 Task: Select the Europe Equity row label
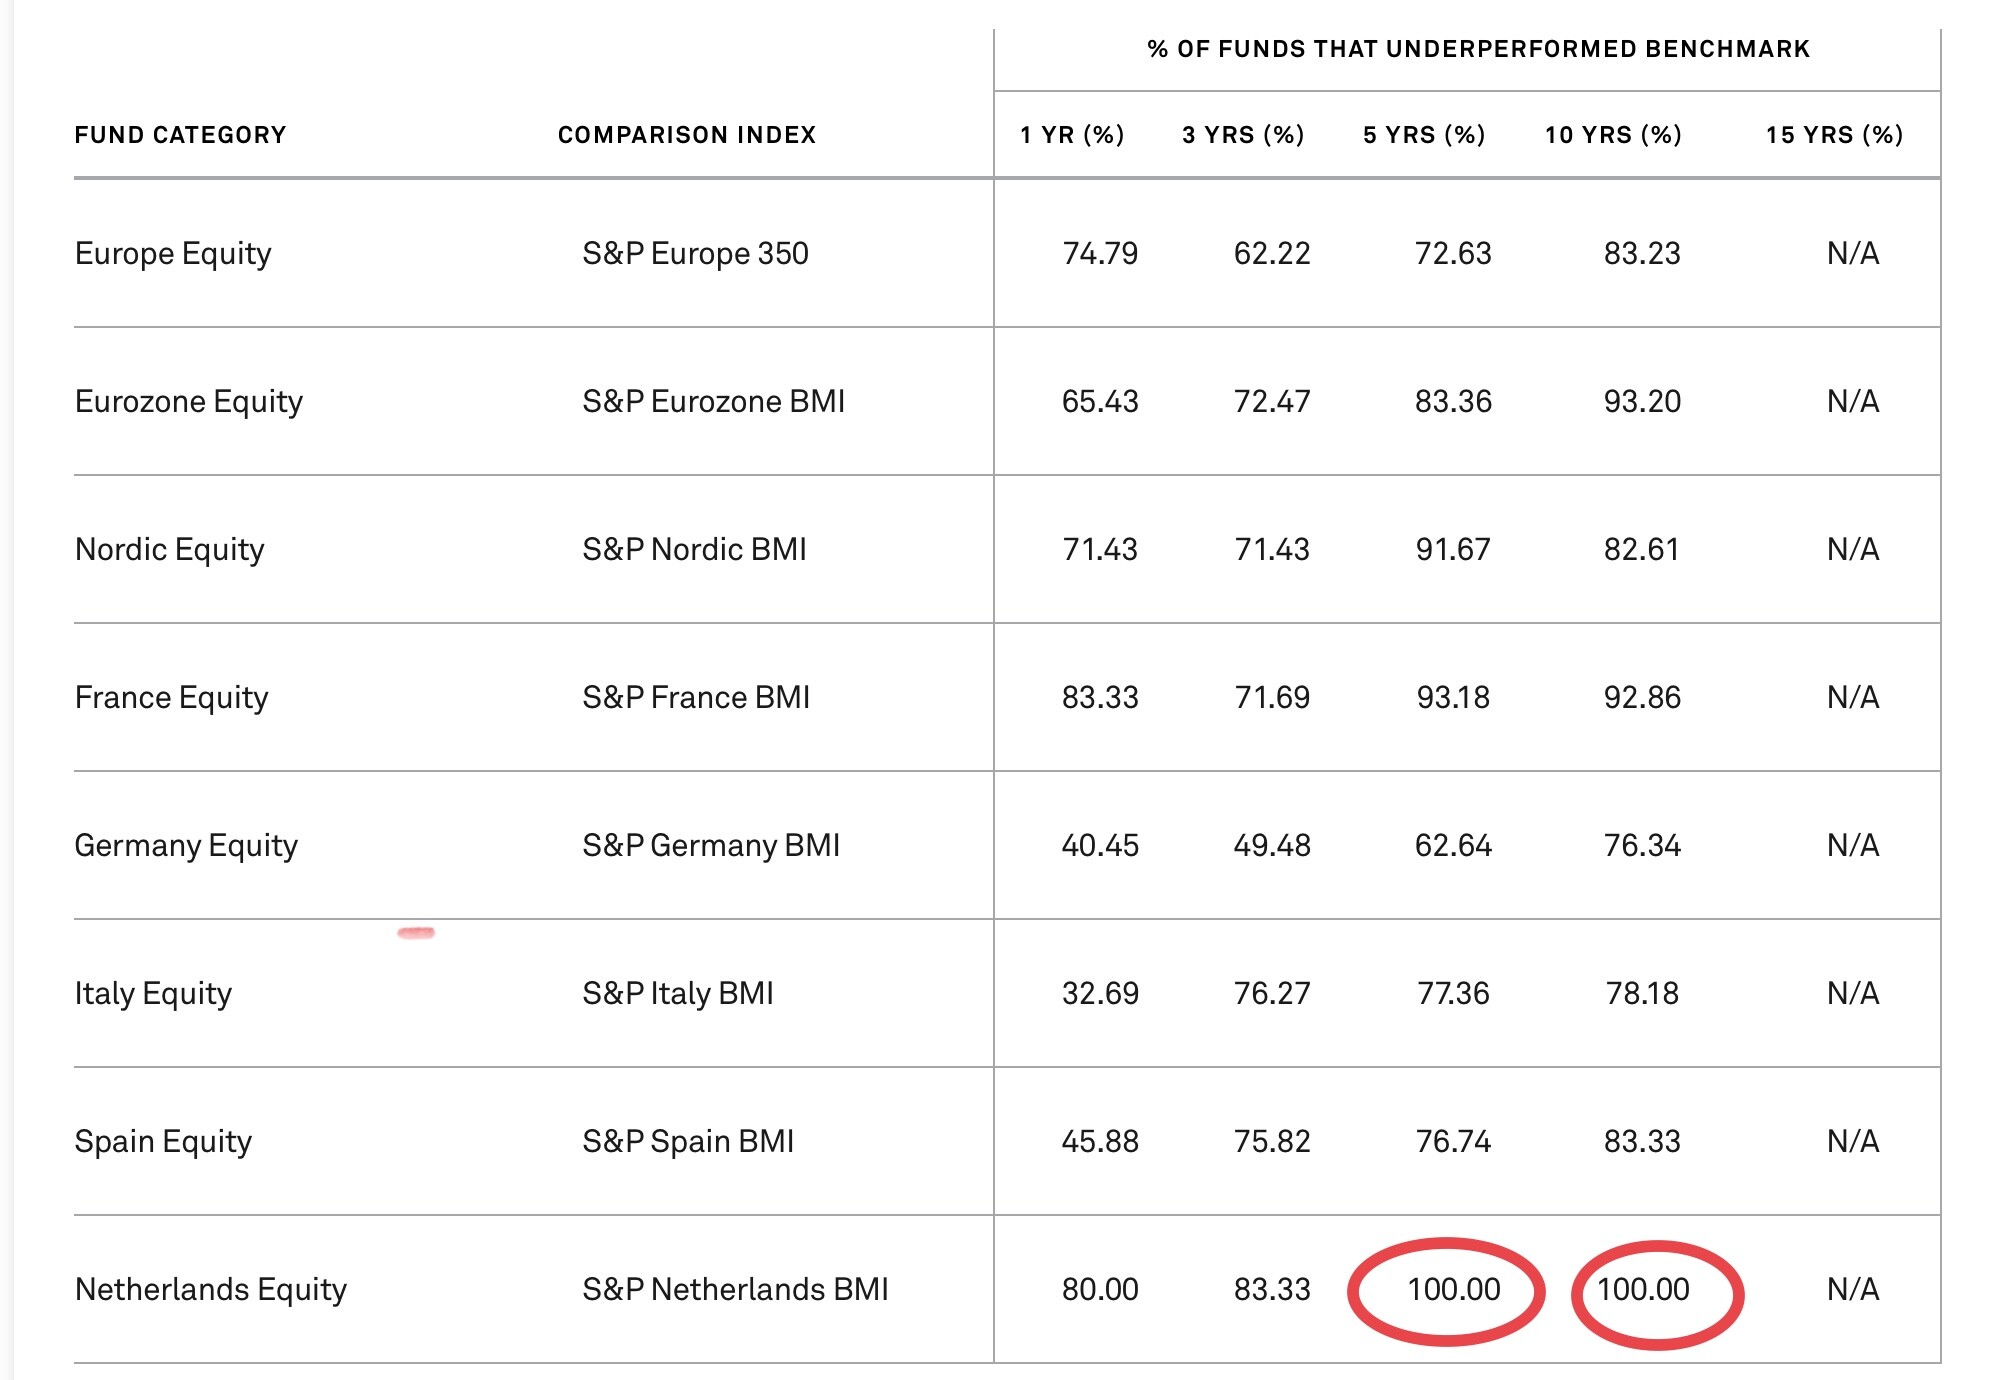tap(173, 254)
